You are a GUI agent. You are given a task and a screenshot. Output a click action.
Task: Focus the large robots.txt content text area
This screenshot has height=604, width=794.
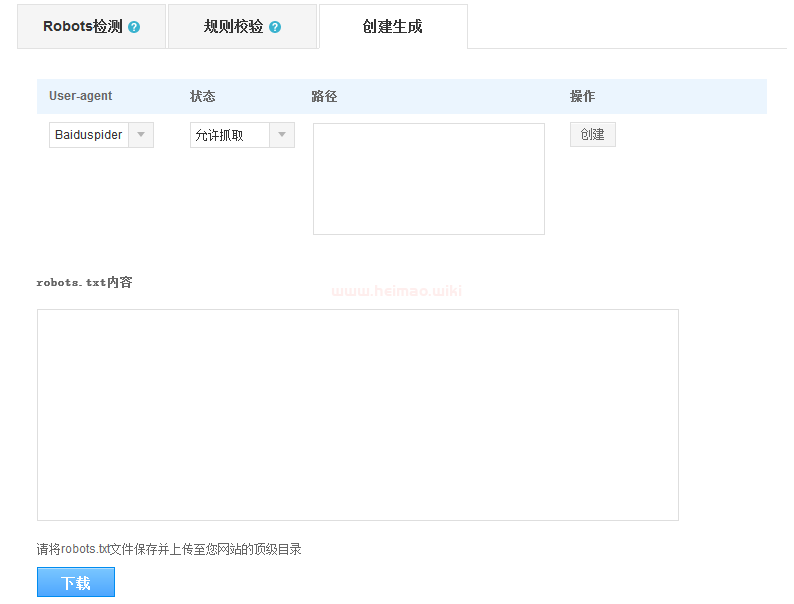pyautogui.click(x=357, y=414)
